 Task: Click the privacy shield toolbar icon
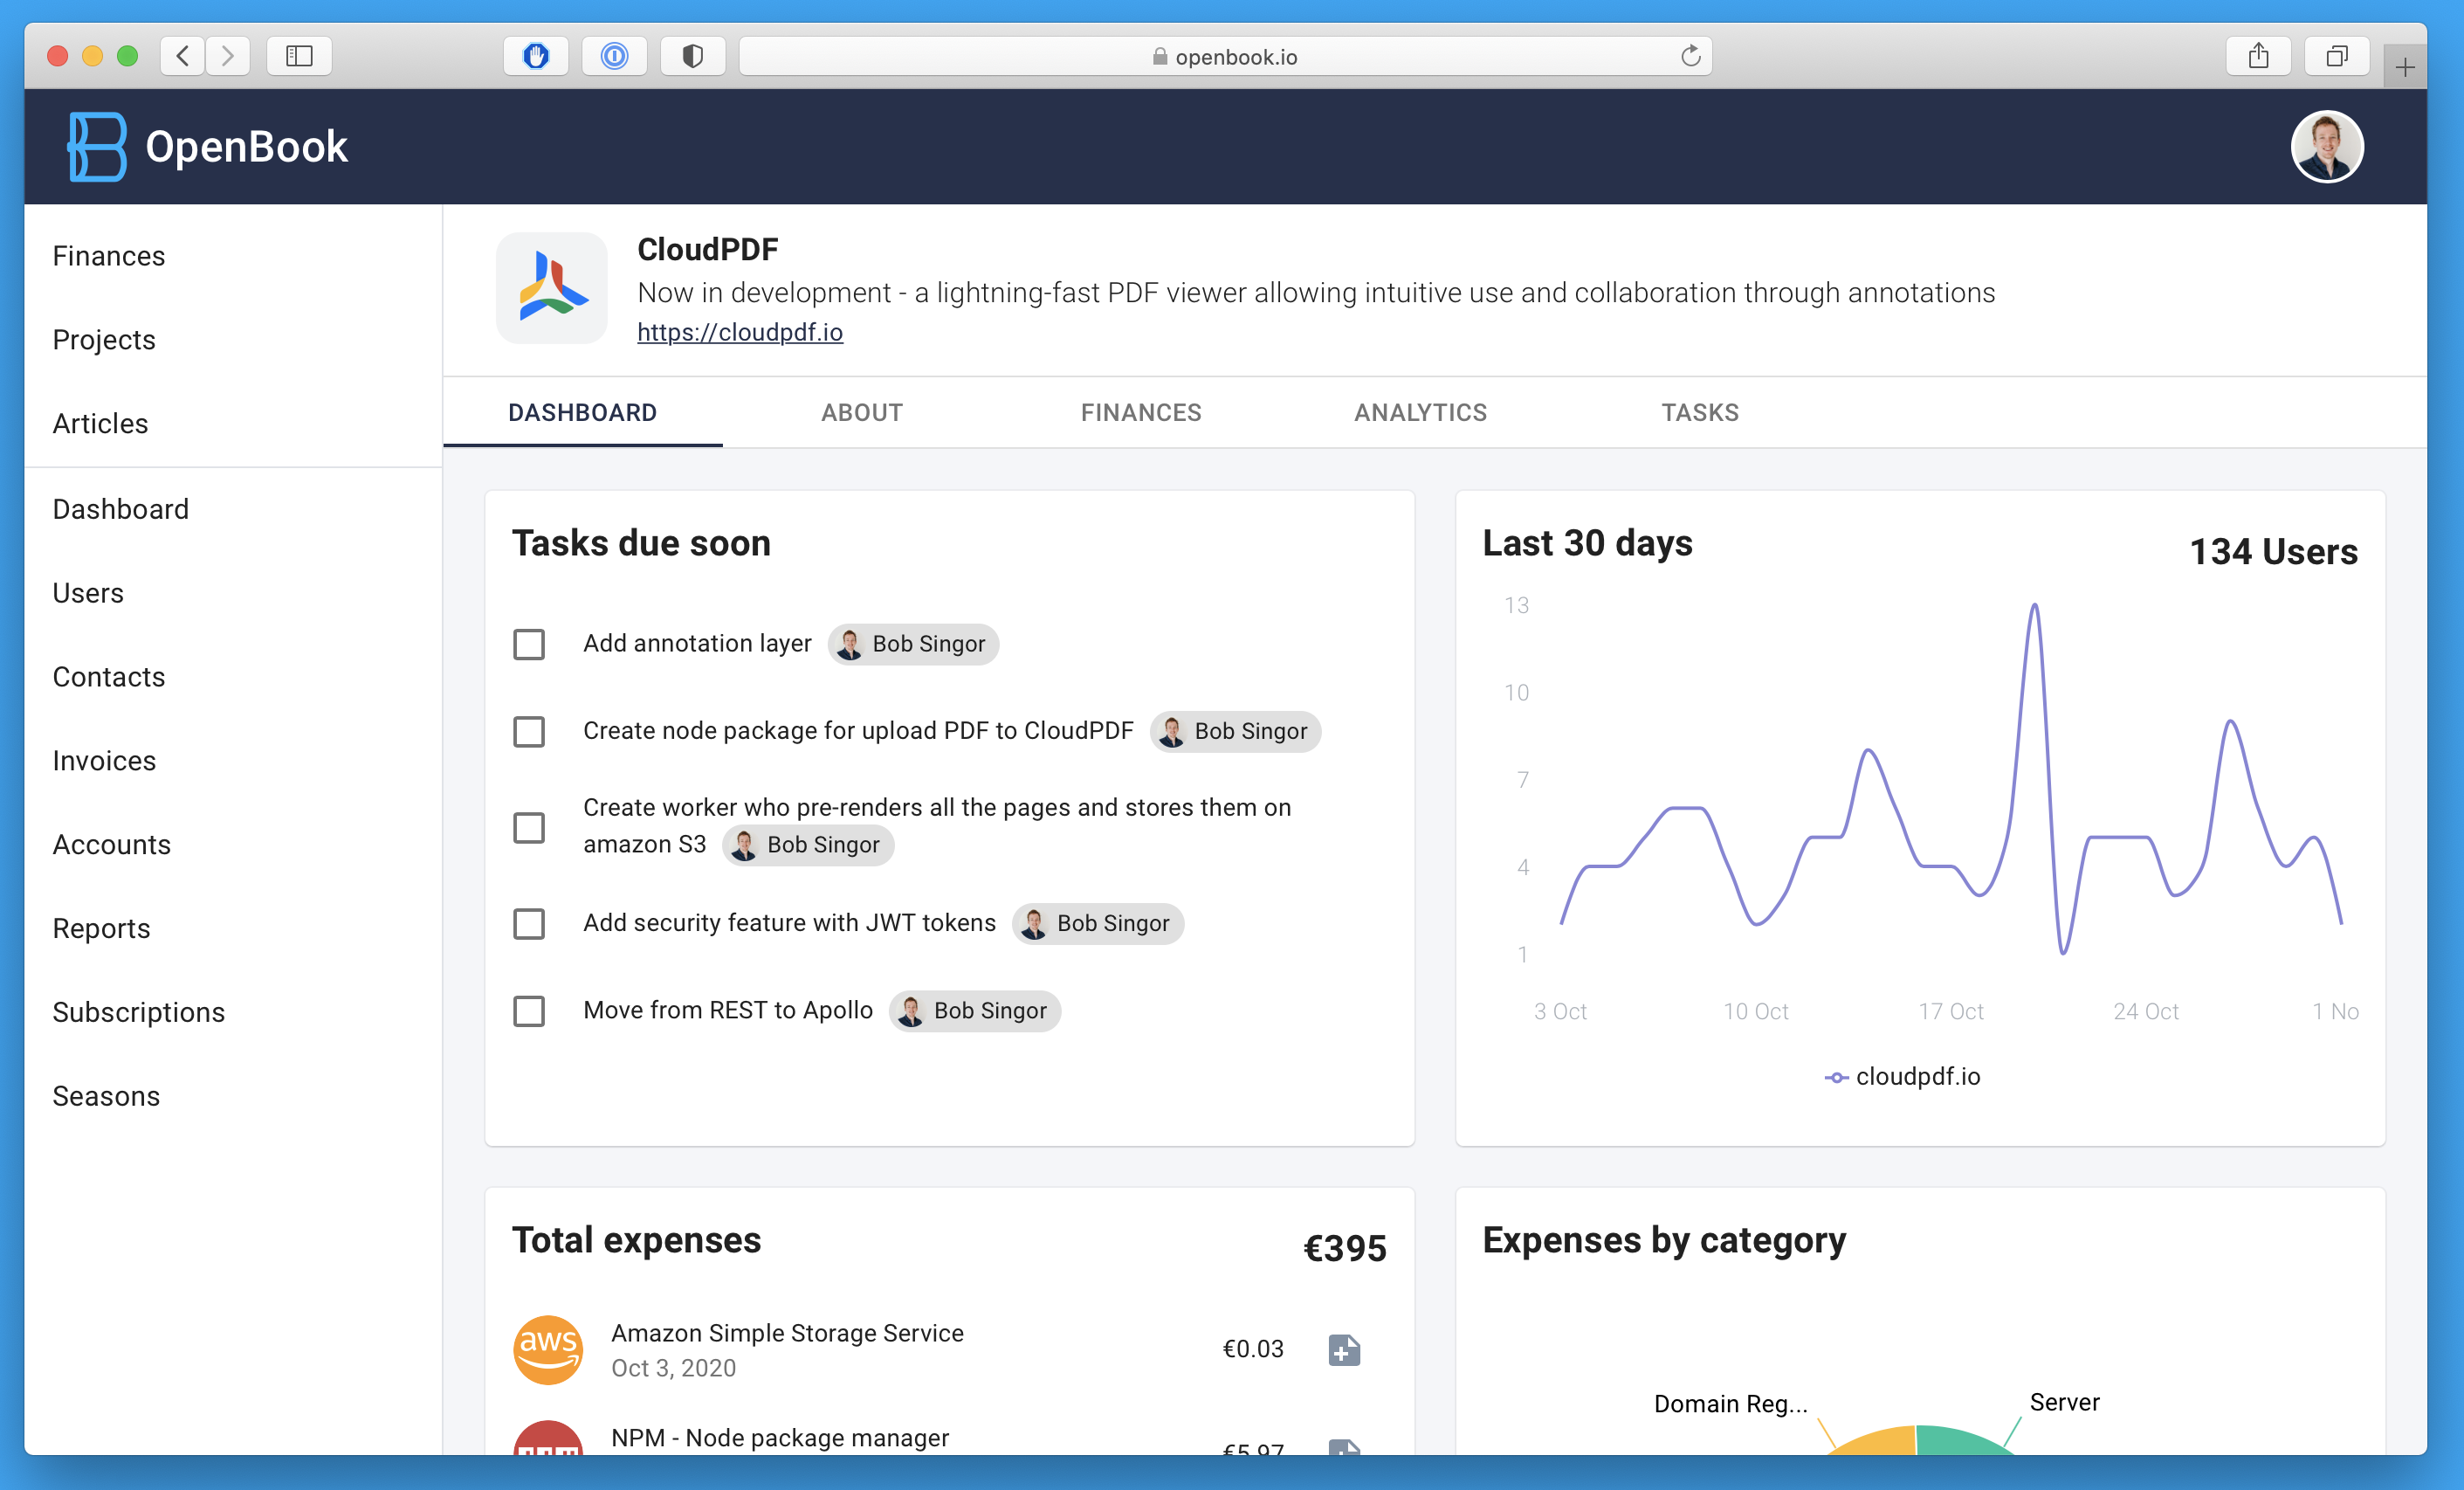tap(692, 56)
